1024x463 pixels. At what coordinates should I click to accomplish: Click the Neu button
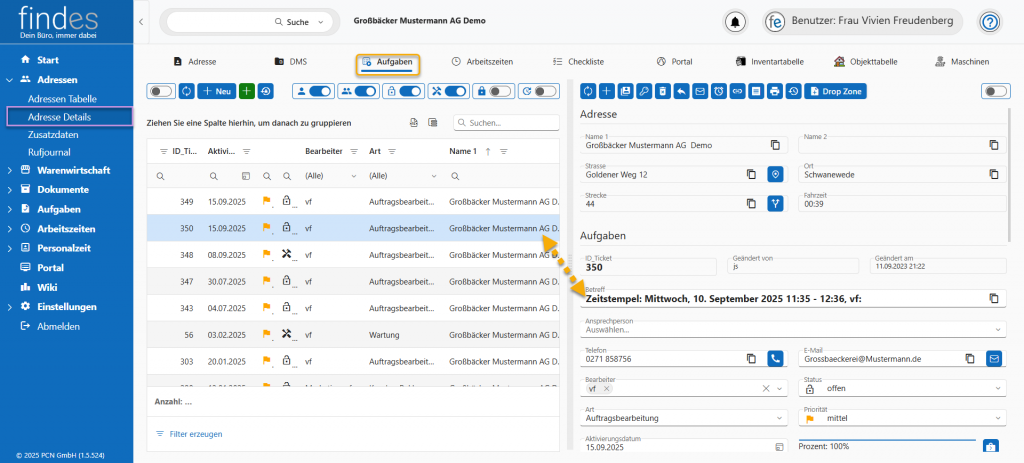click(x=216, y=91)
